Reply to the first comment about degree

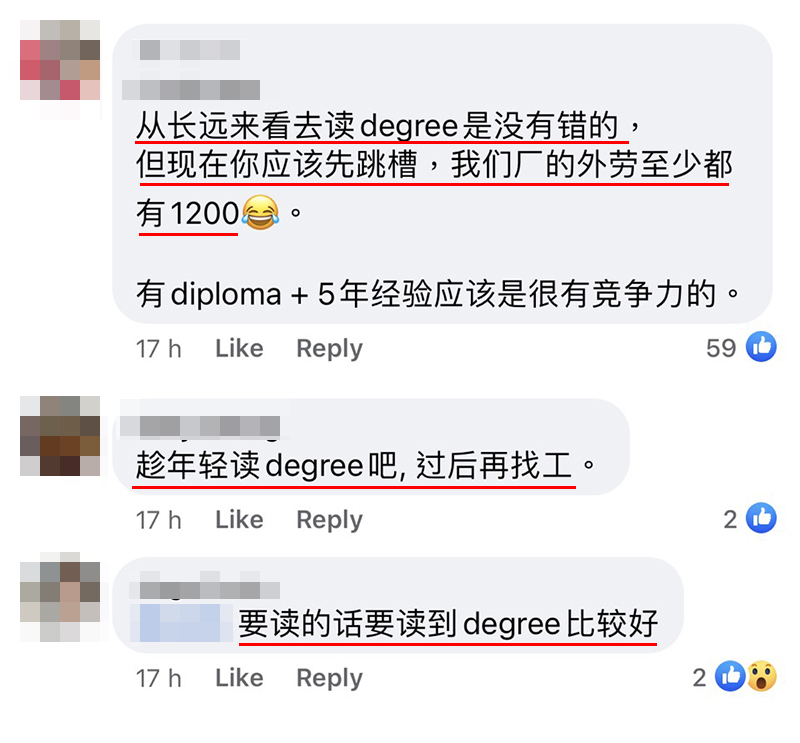point(330,349)
